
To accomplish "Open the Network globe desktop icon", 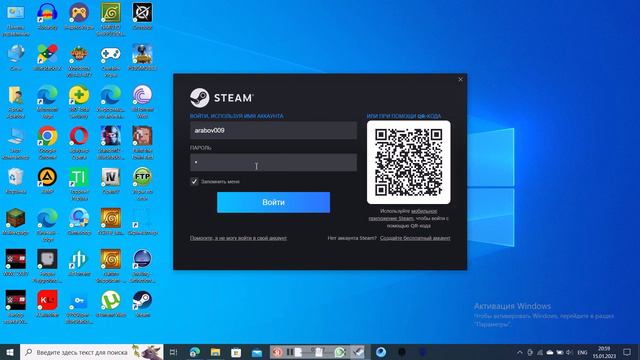I will click(x=16, y=54).
